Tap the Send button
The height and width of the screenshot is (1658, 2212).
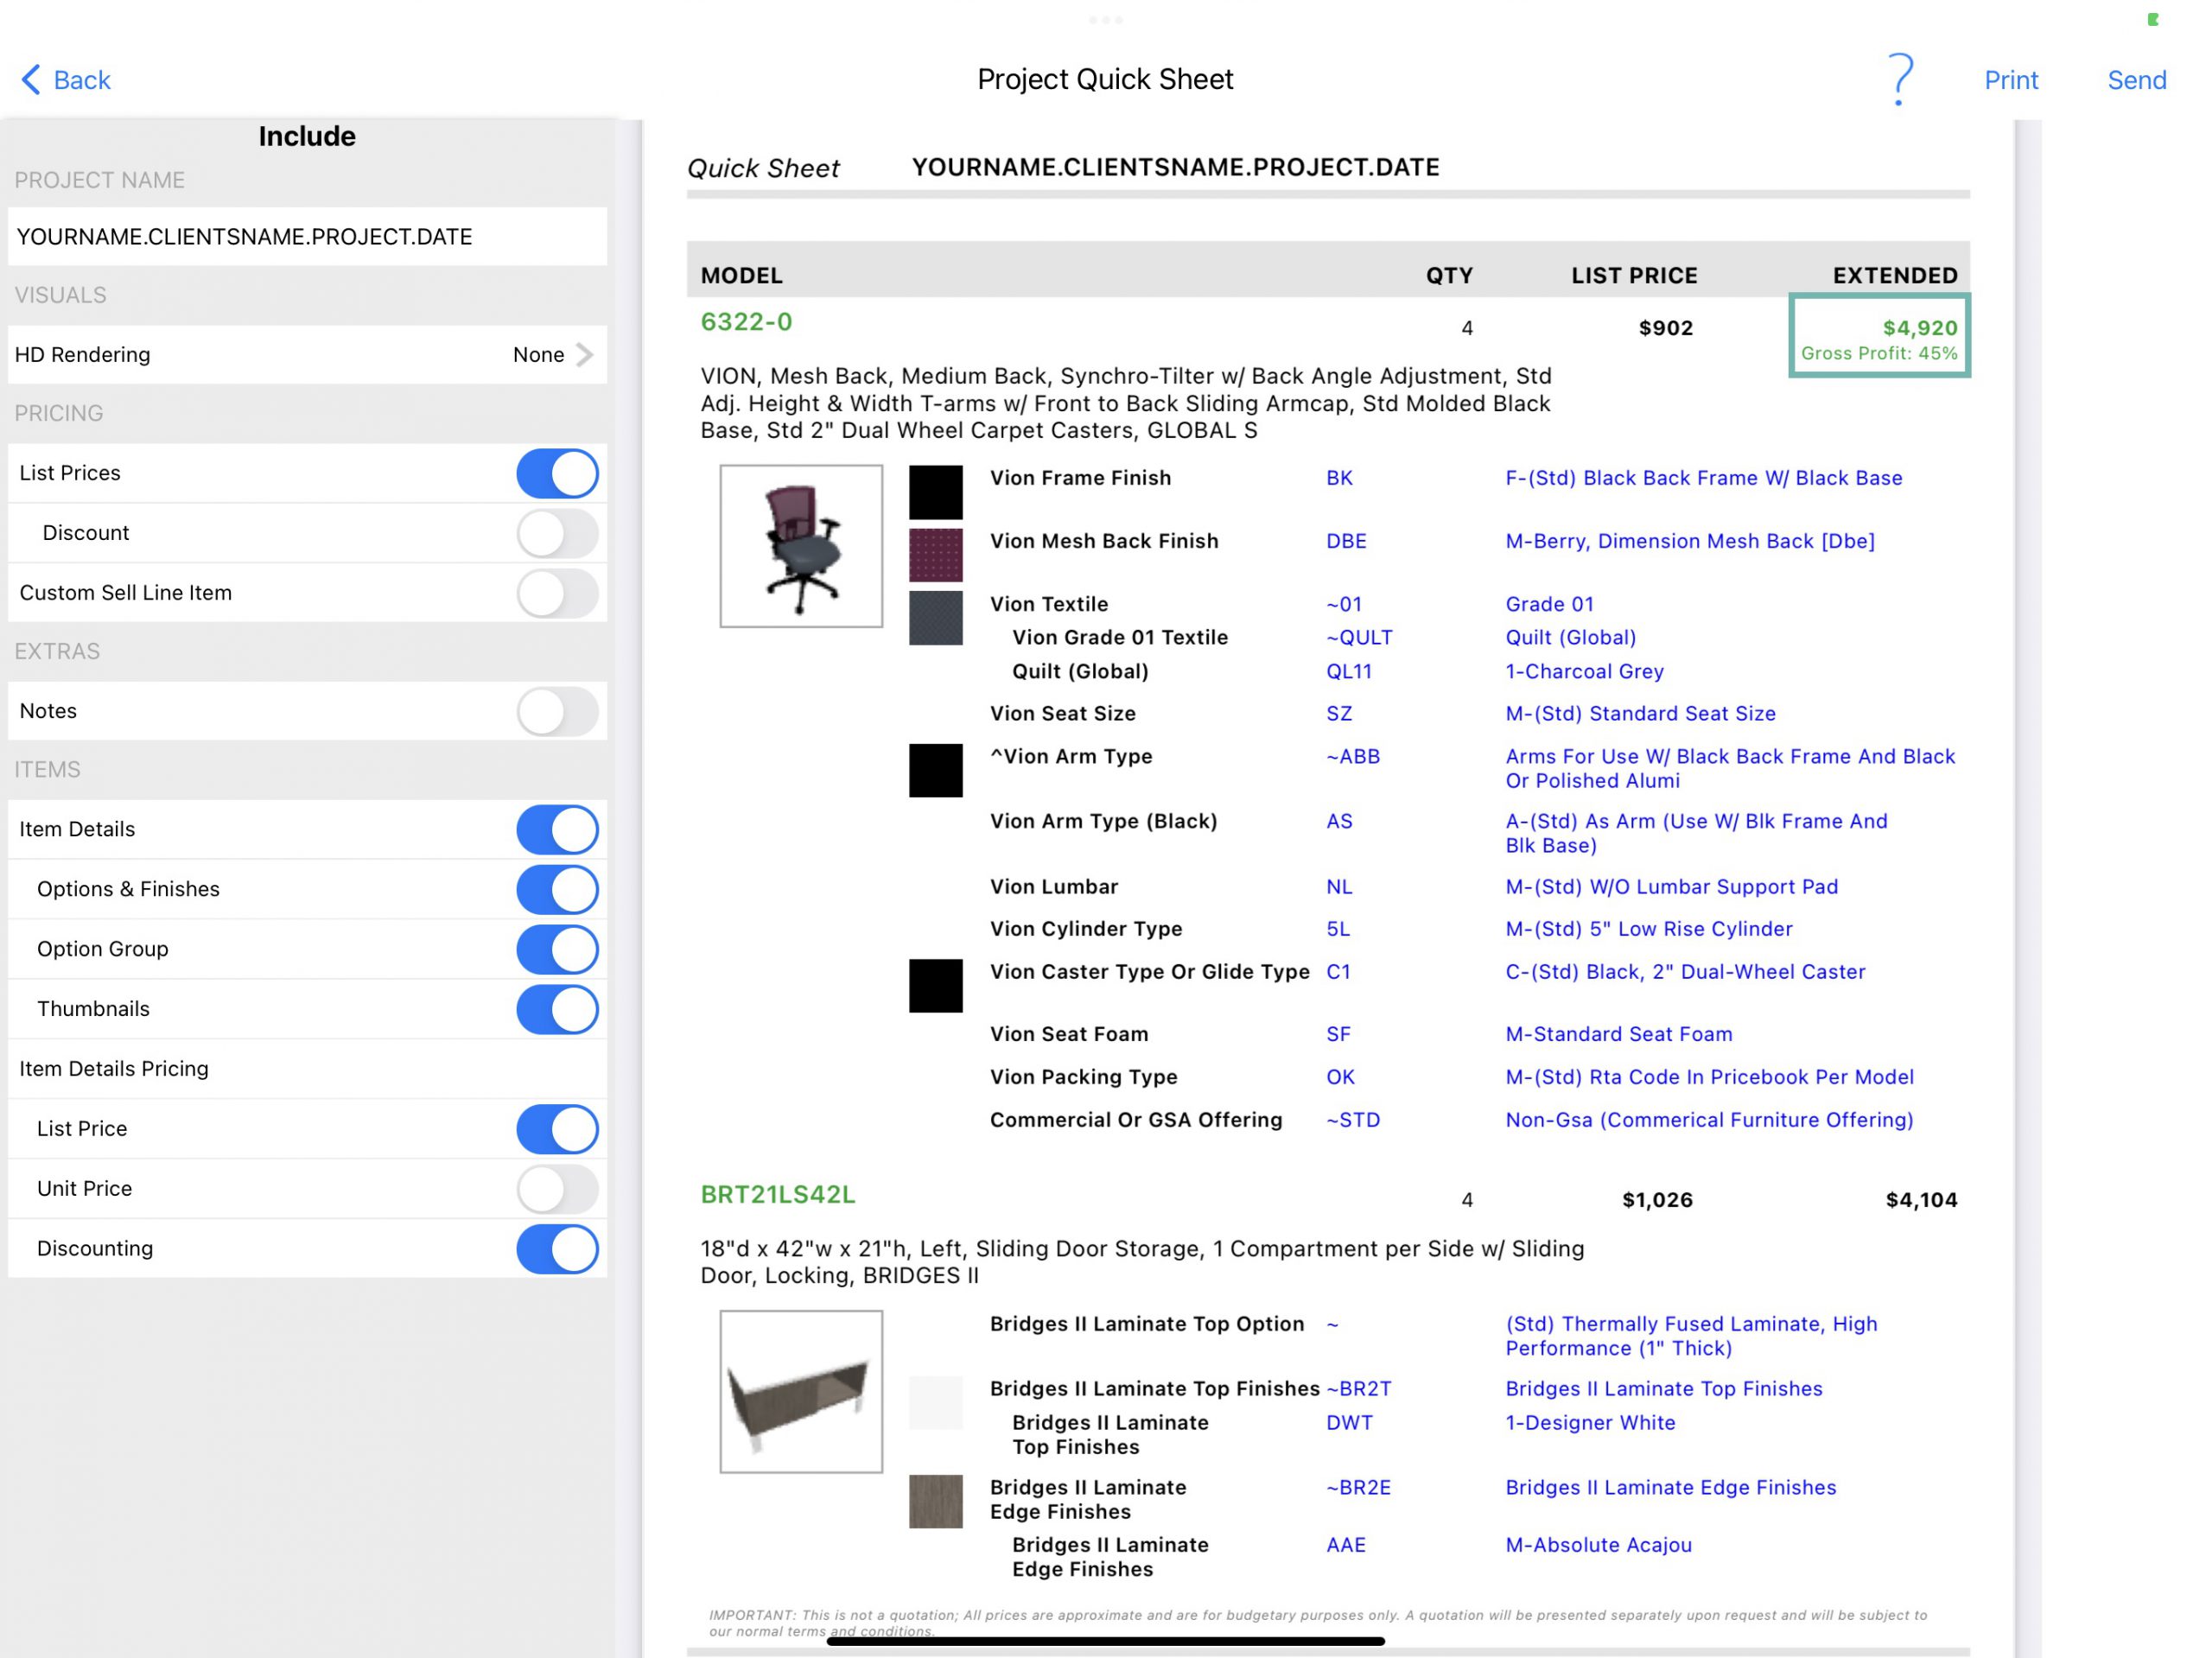[x=2136, y=80]
